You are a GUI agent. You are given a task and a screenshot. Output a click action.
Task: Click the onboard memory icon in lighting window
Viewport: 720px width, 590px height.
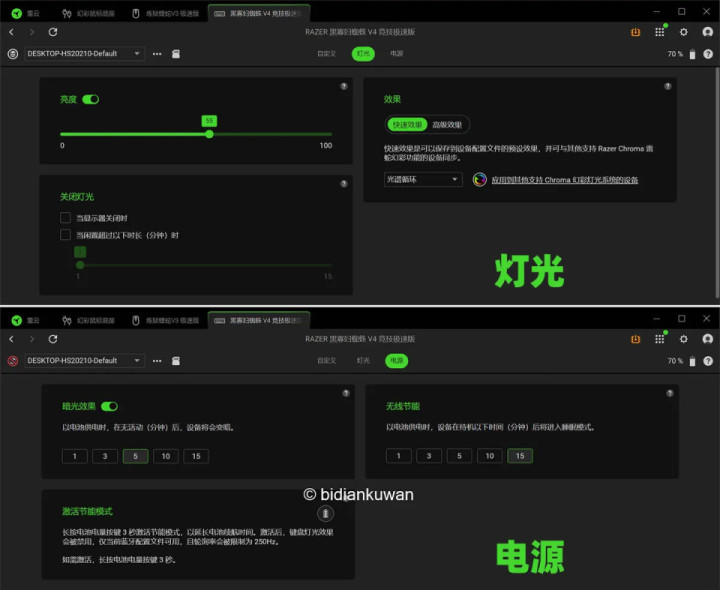[x=176, y=54]
